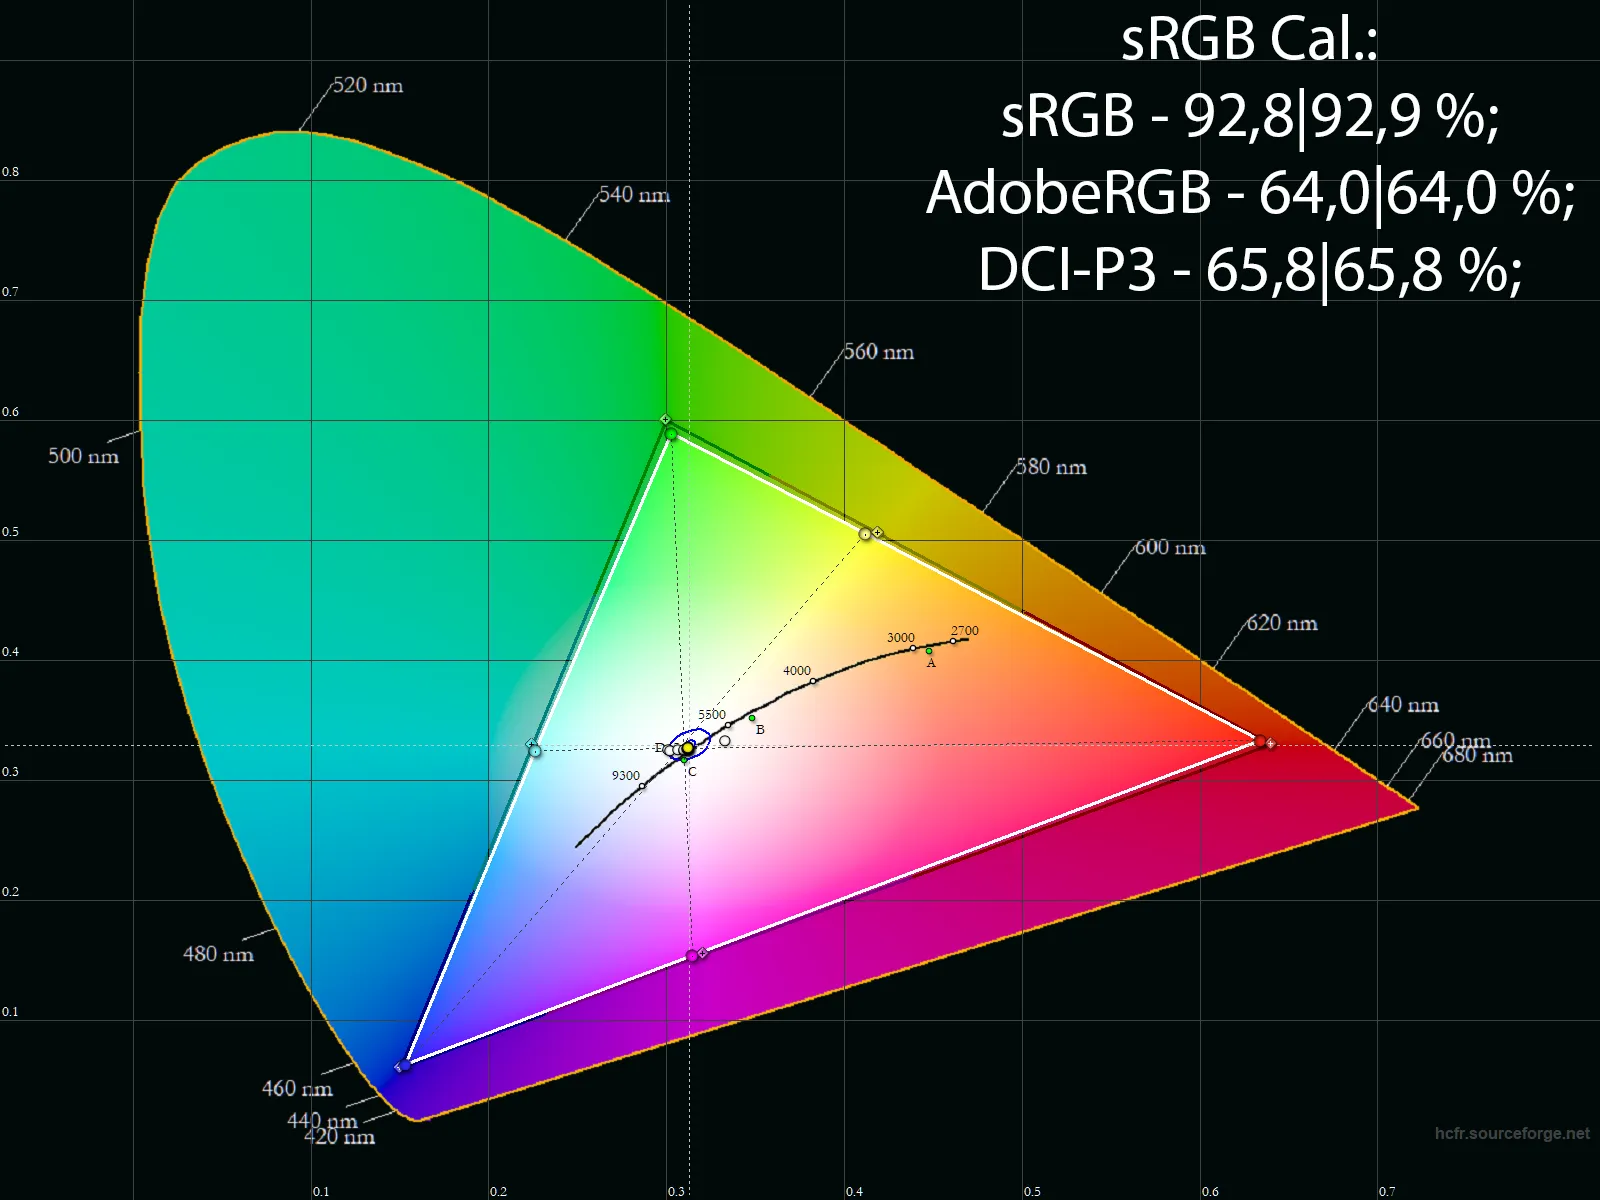This screenshot has height=1200, width=1600.
Task: Click the sRGB Cal. title text
Action: 1249,40
